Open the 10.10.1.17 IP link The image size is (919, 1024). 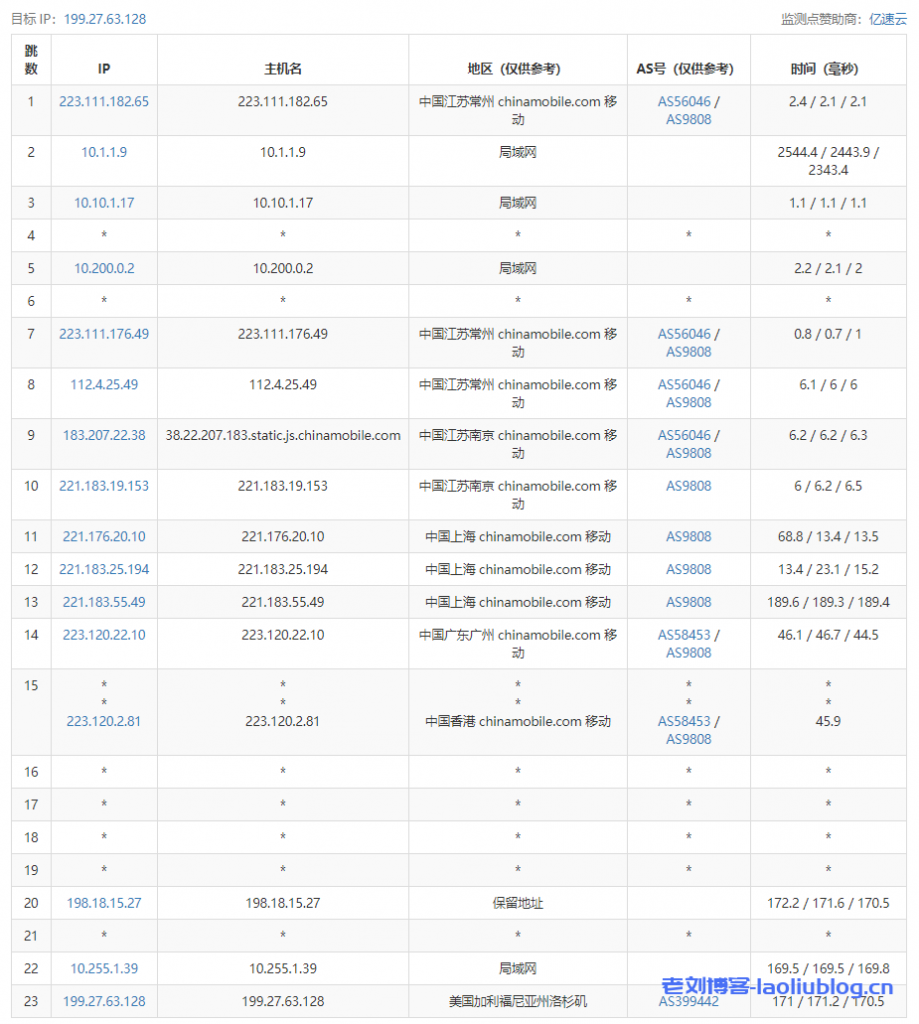104,202
